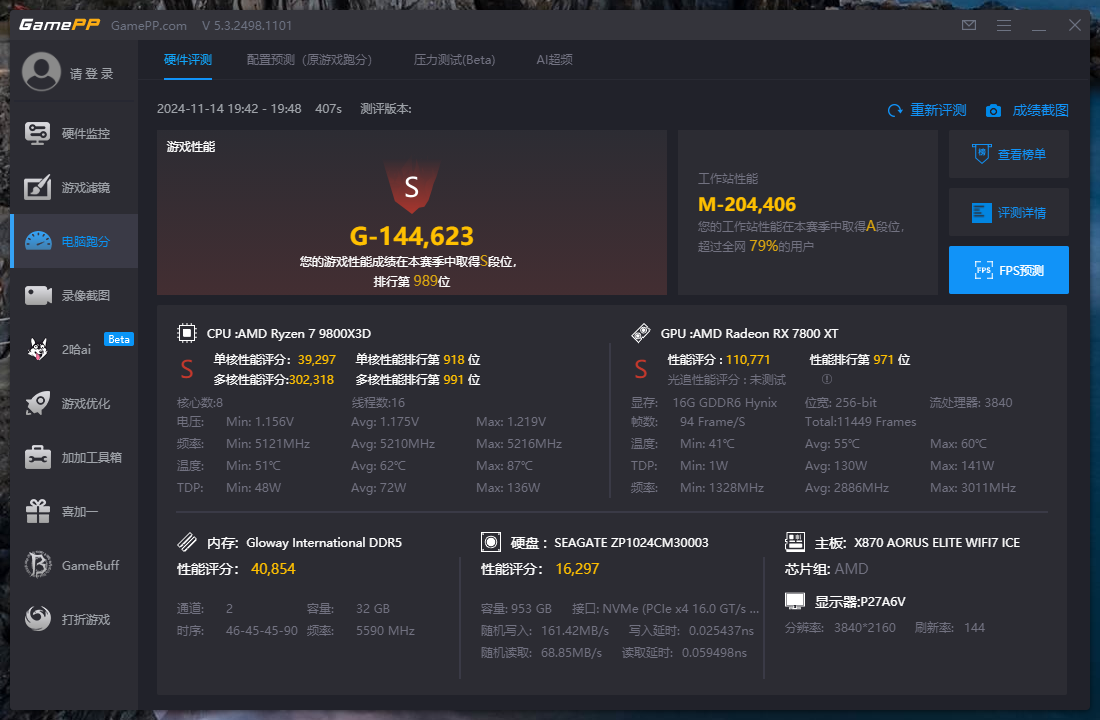Click CPU Max: 5216MHz frequency value
This screenshot has height=720, width=1100.
point(518,444)
